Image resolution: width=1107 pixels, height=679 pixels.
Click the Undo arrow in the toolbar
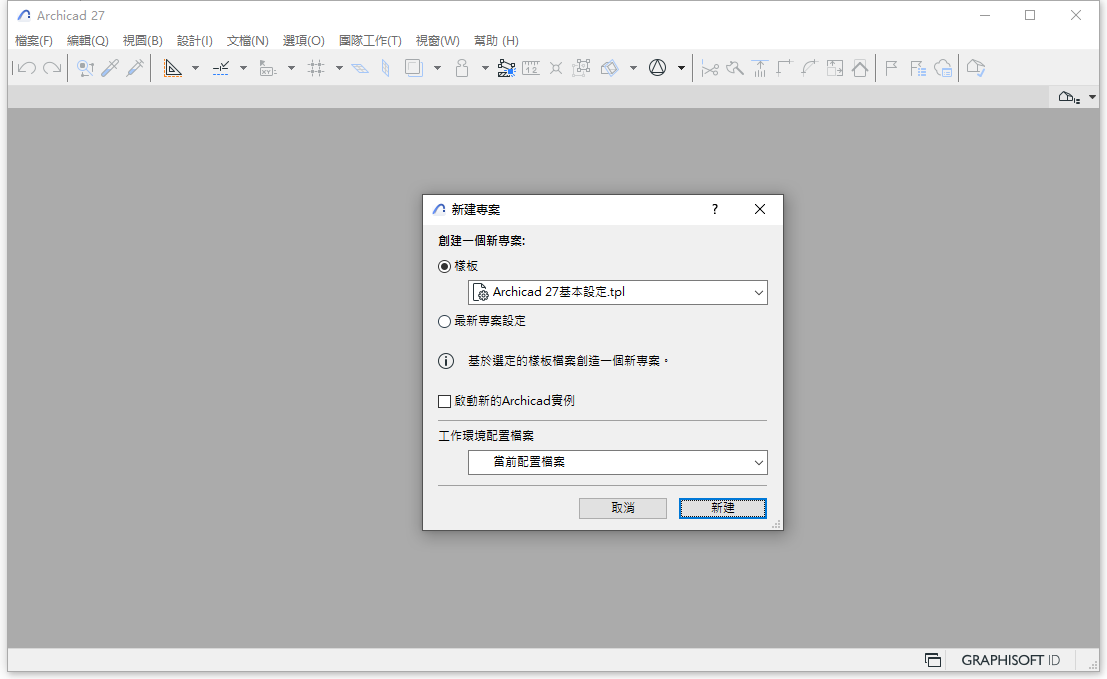click(25, 67)
